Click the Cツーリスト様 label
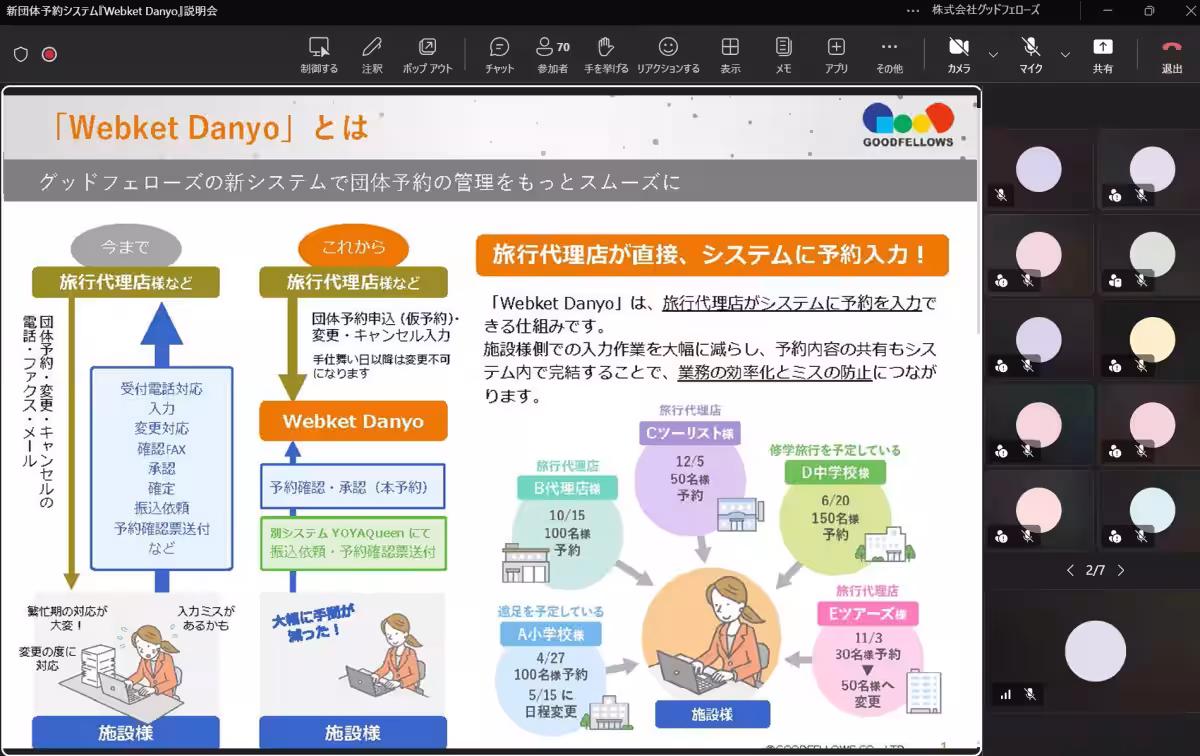This screenshot has height=756, width=1200. [691, 433]
